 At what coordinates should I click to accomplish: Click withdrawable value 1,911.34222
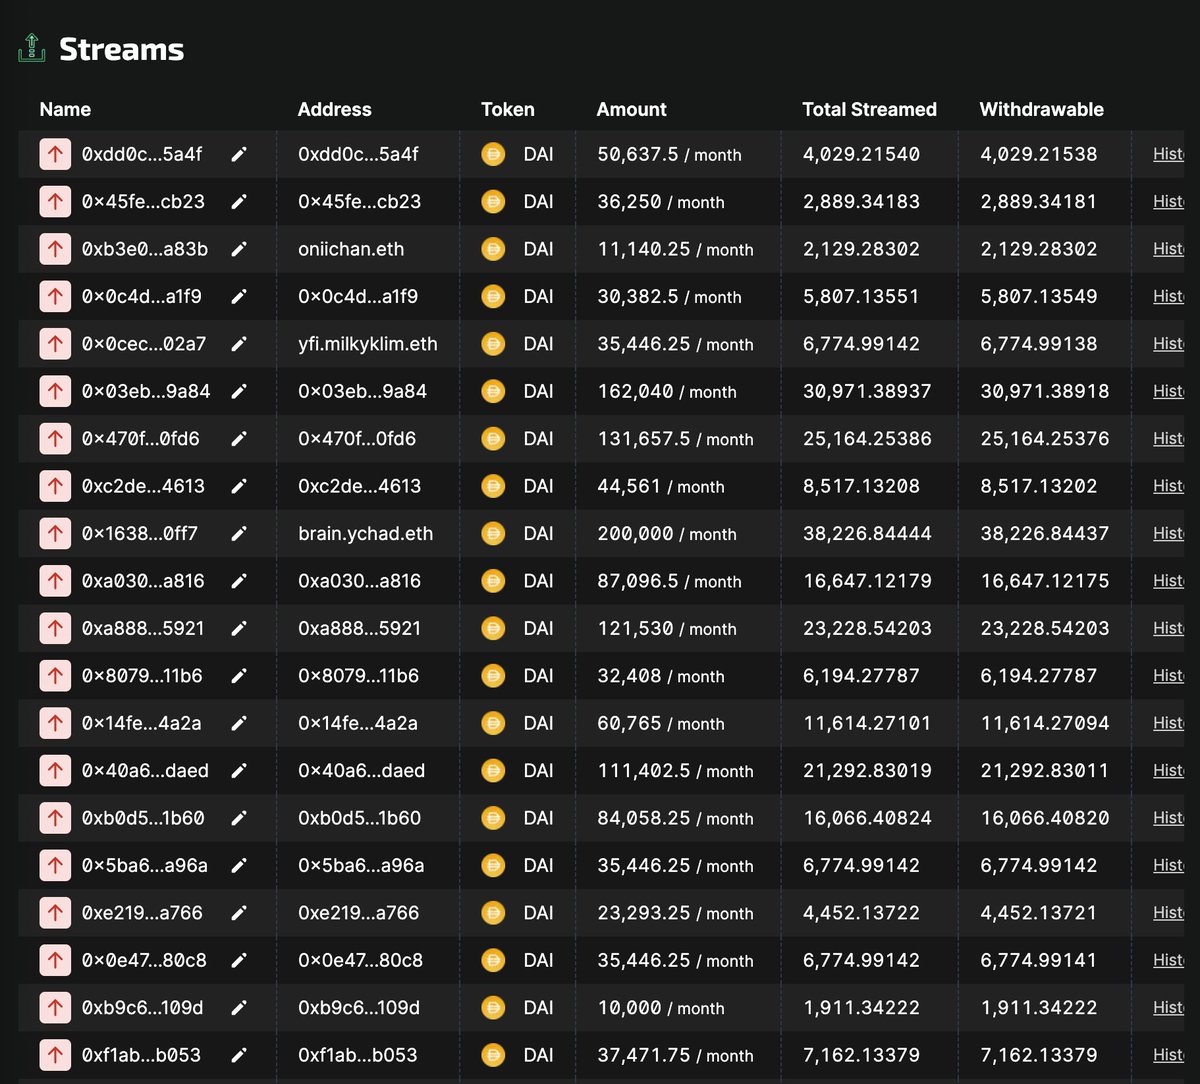(1039, 1007)
